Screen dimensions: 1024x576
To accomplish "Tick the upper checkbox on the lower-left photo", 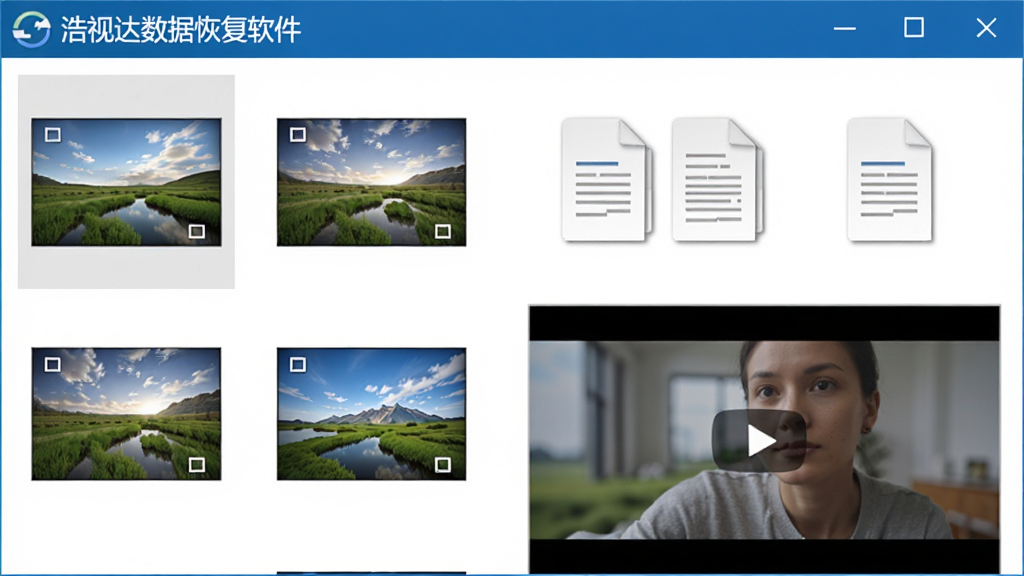I will point(53,364).
